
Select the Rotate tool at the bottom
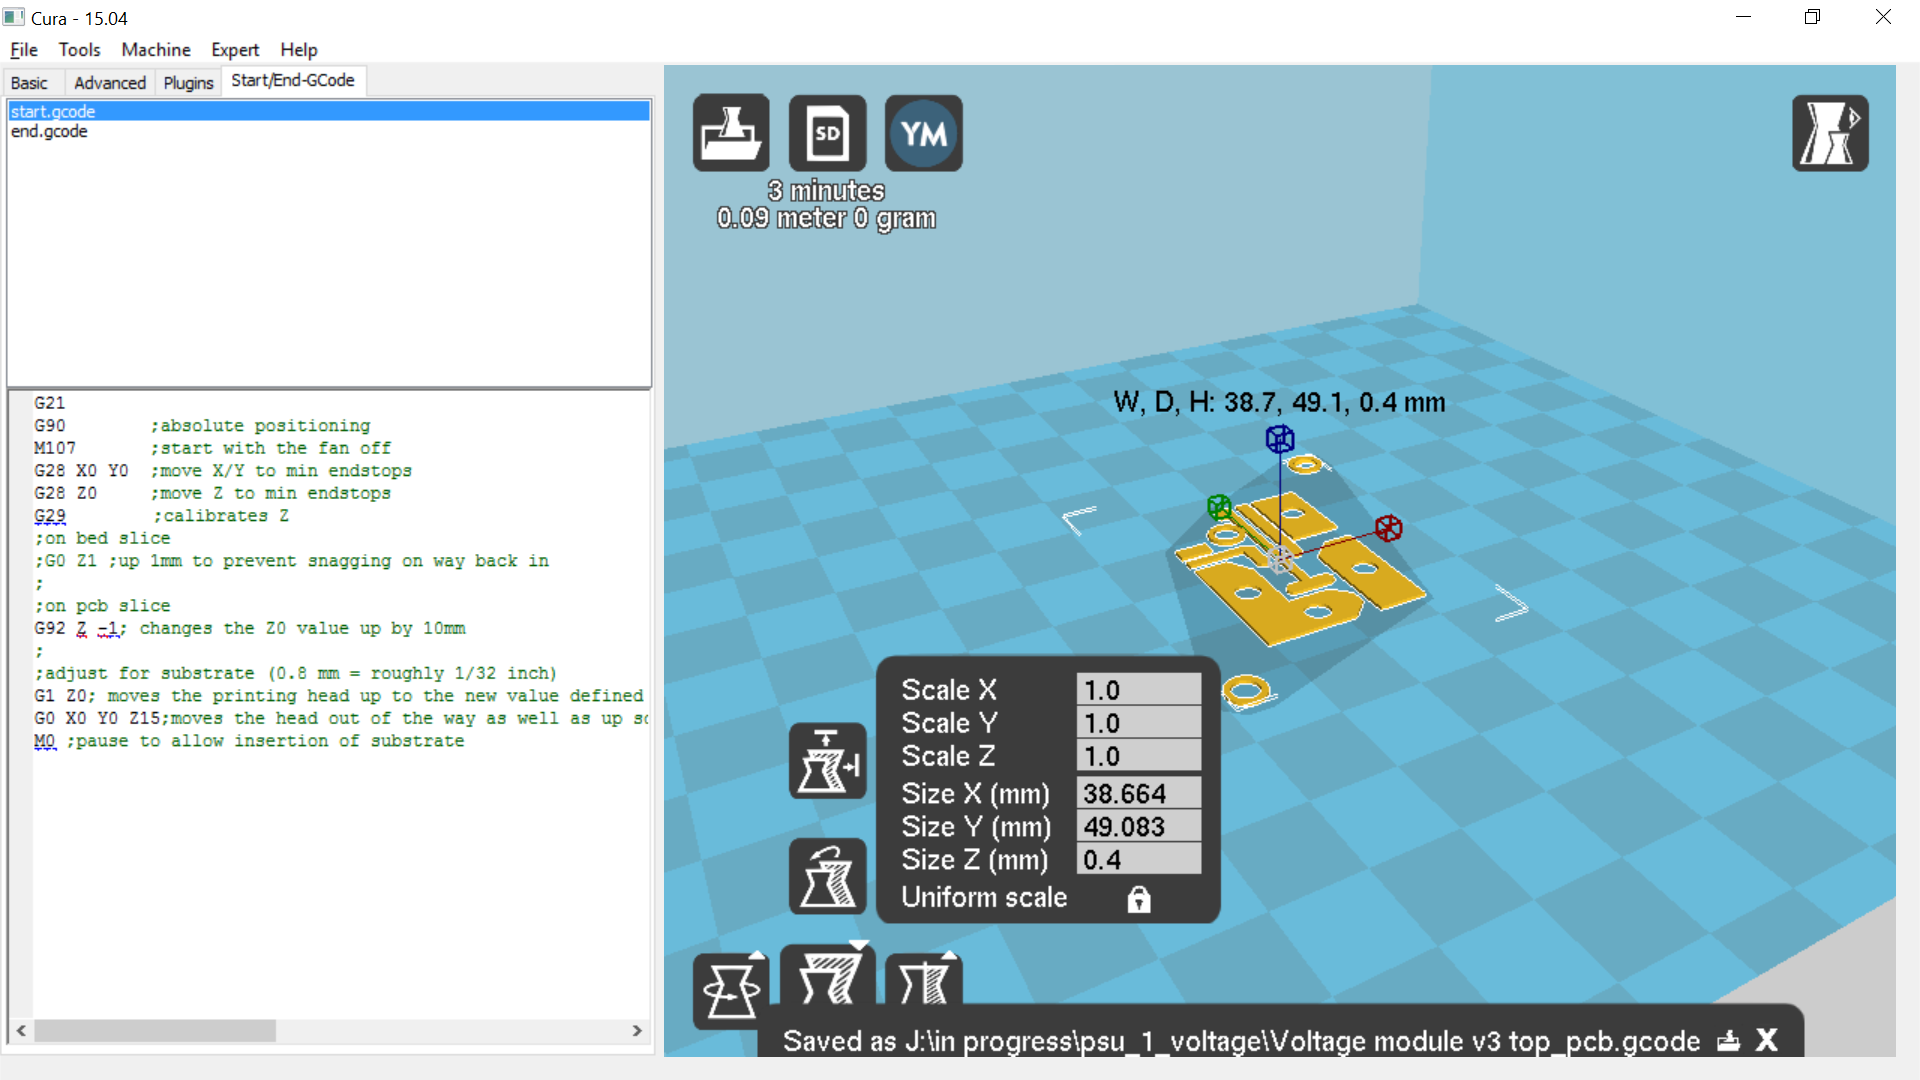coord(731,988)
